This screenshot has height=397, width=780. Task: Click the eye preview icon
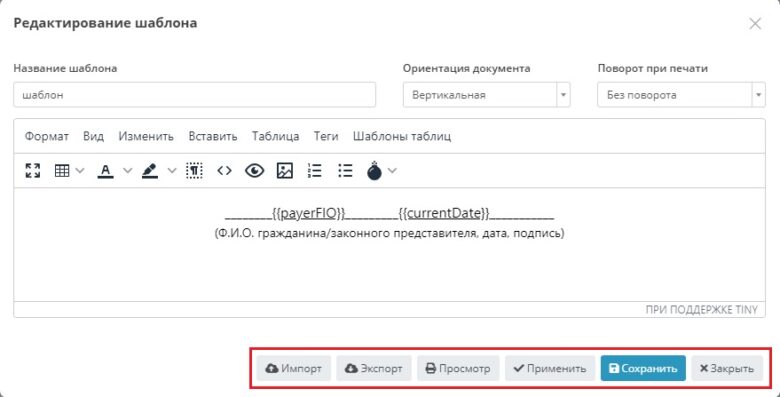pos(254,171)
